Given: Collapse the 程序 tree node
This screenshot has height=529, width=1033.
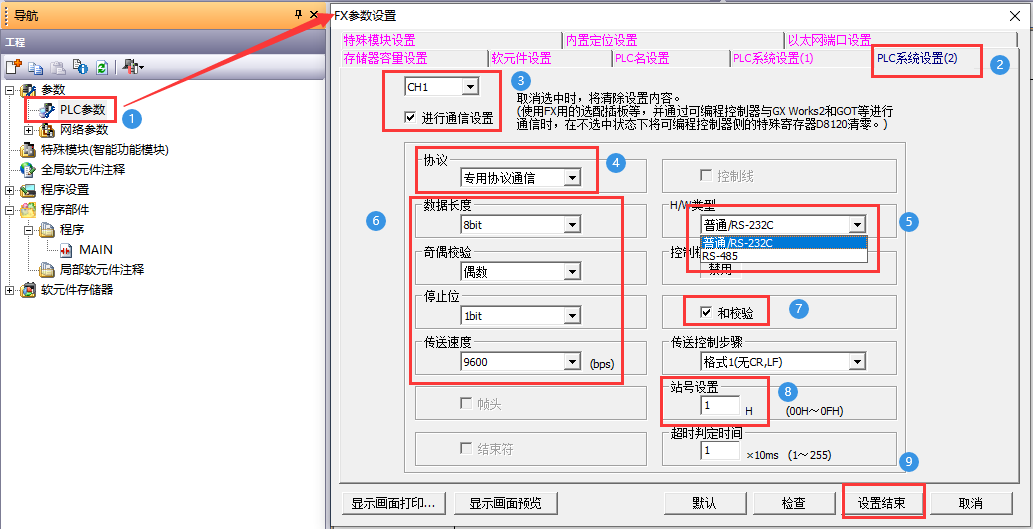Looking at the screenshot, I should tap(29, 230).
